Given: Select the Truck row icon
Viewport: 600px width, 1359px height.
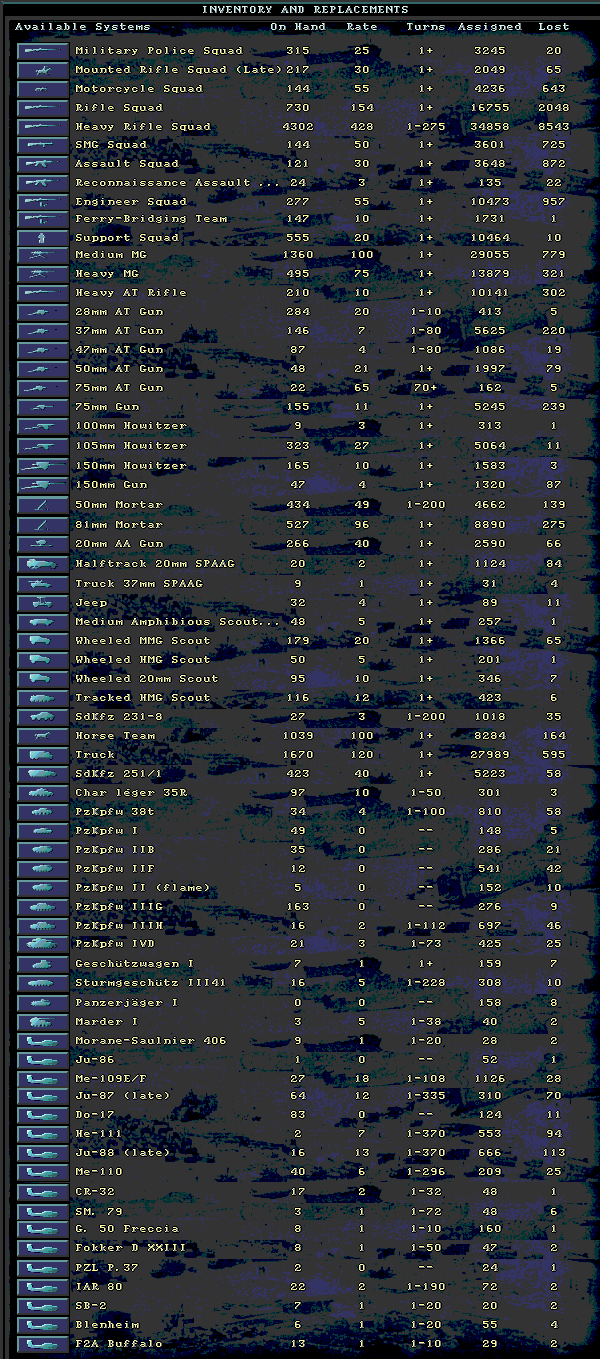Looking at the screenshot, I should [42, 755].
